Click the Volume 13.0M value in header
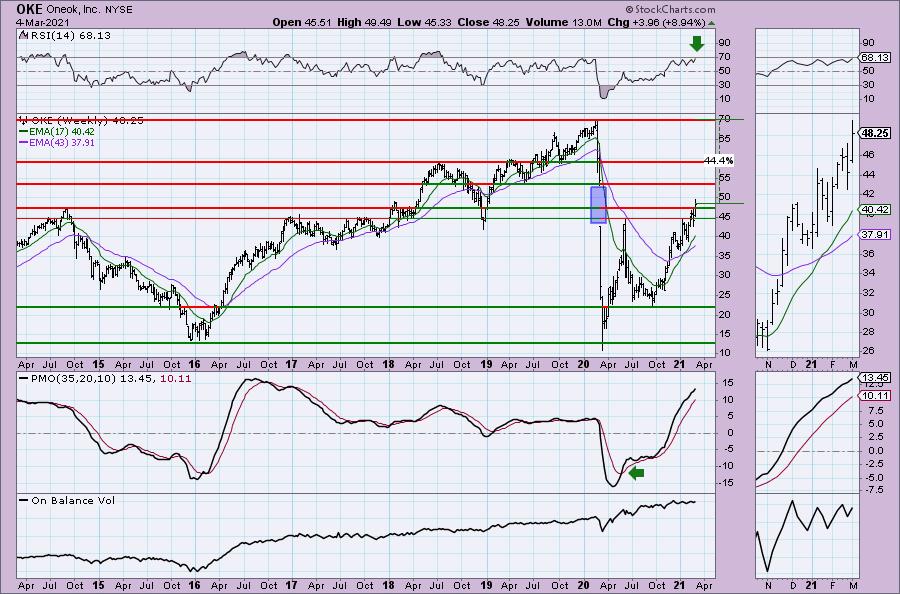The image size is (900, 594). tap(563, 22)
